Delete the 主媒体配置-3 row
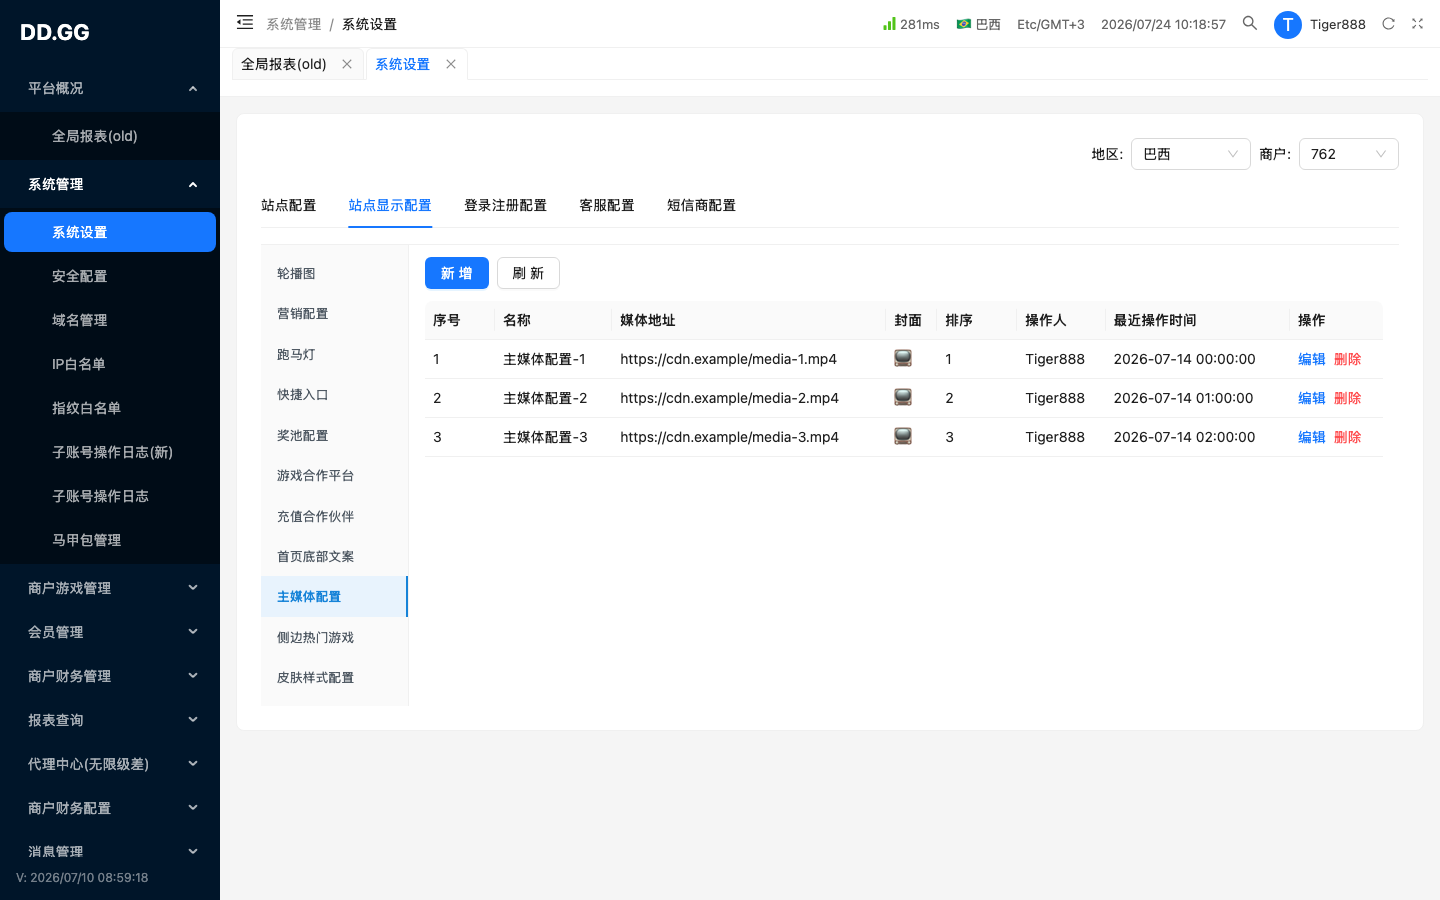Screen dimensions: 1440x900 click(1347, 437)
